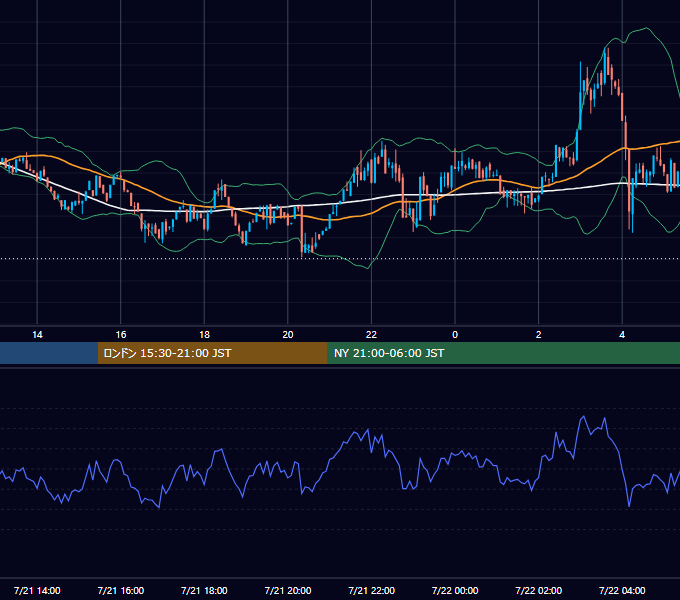Click the blue session bar before ロンドン

(49, 353)
